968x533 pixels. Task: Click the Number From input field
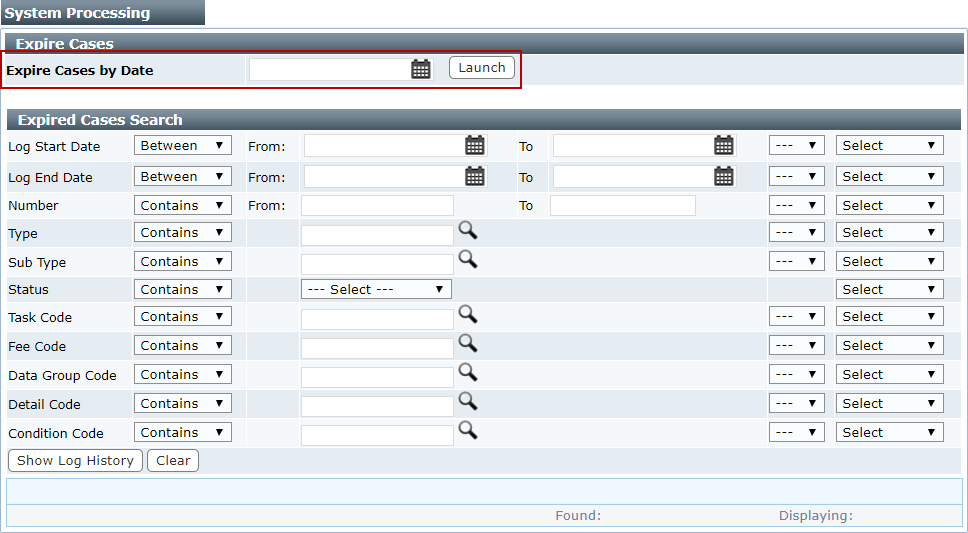coord(363,205)
